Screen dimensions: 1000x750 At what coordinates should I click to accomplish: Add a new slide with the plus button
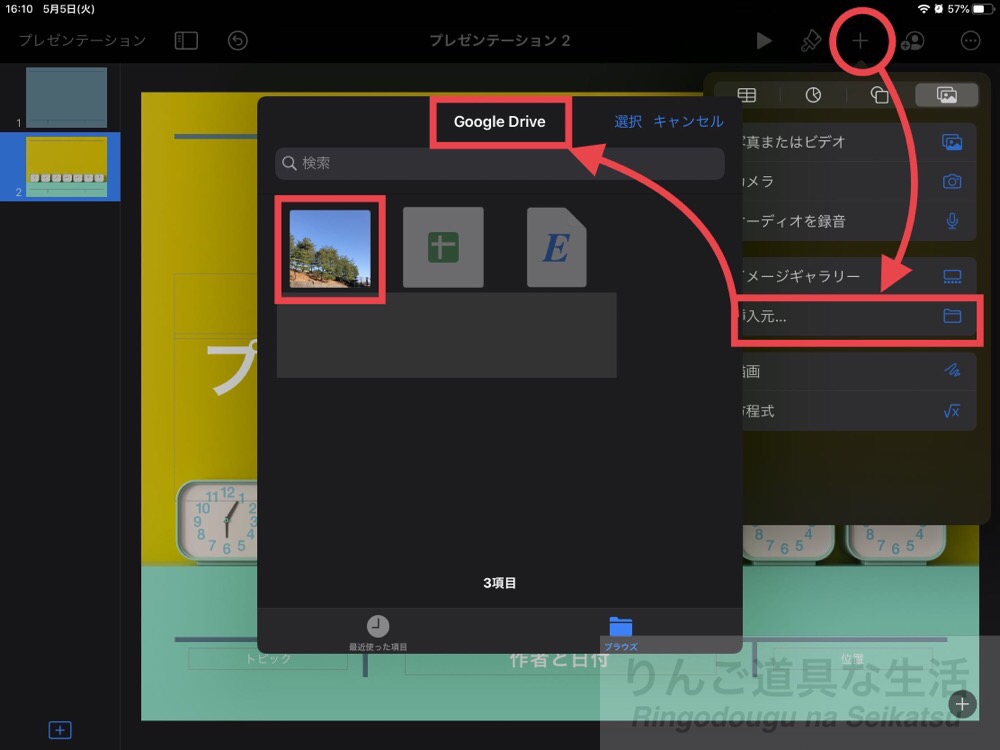[59, 729]
